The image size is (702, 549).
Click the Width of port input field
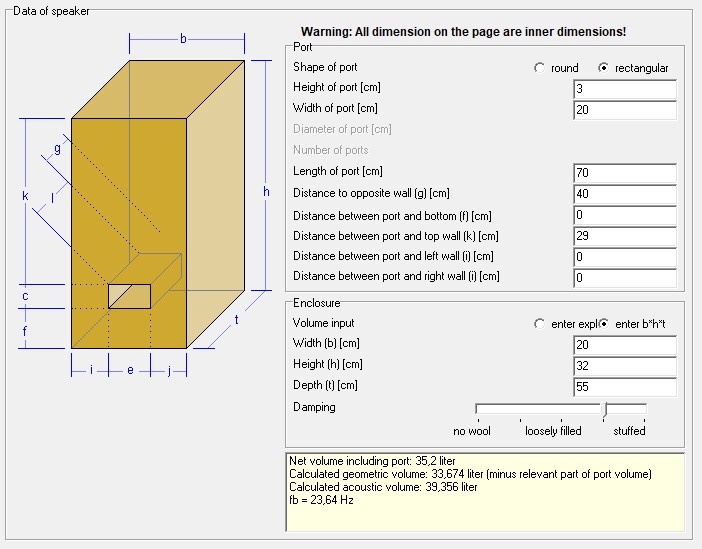coord(625,110)
